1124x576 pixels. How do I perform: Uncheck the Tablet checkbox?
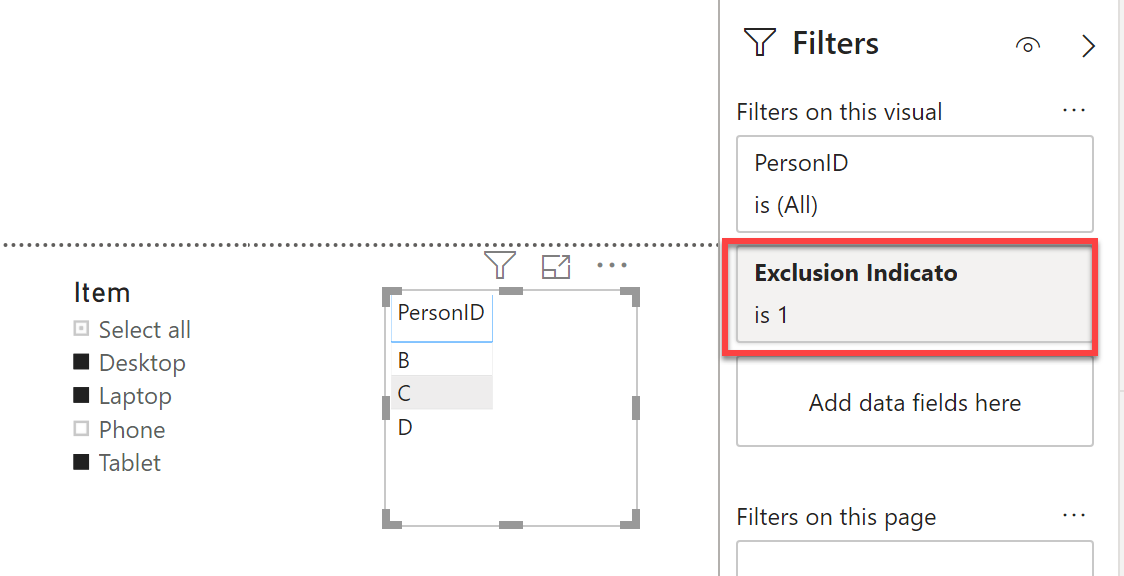tap(81, 462)
